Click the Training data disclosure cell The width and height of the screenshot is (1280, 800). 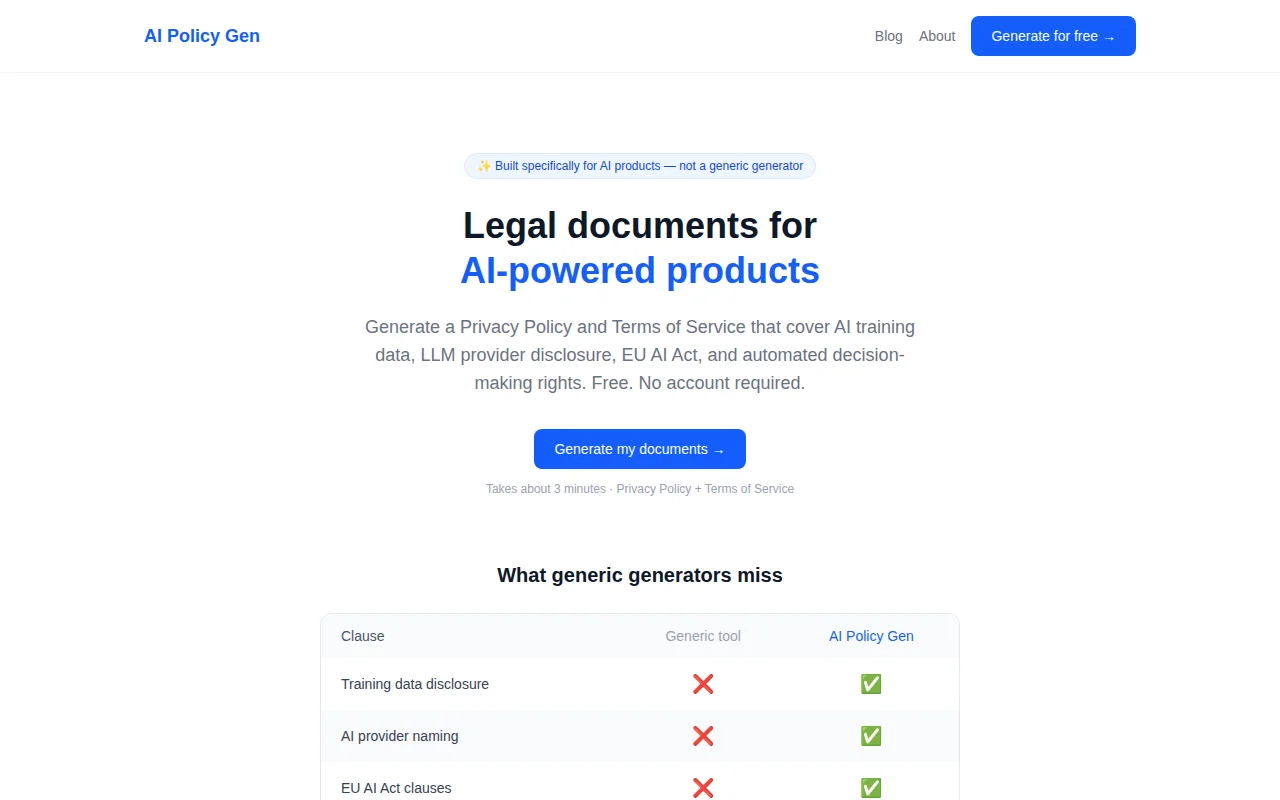click(x=415, y=684)
